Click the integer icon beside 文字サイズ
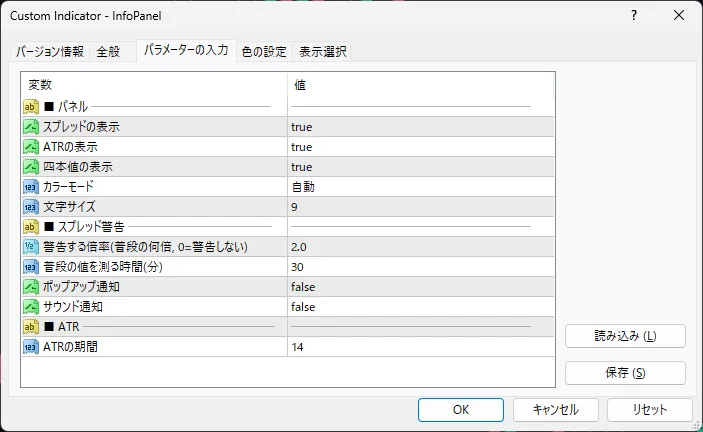The width and height of the screenshot is (703, 432). click(31, 207)
